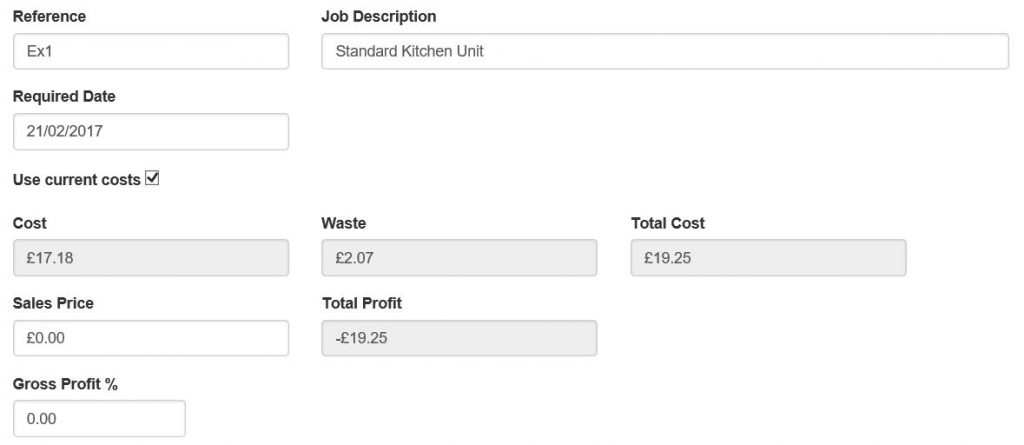The image size is (1024, 445).
Task: Focus the Job Description text box
Action: [x=665, y=51]
